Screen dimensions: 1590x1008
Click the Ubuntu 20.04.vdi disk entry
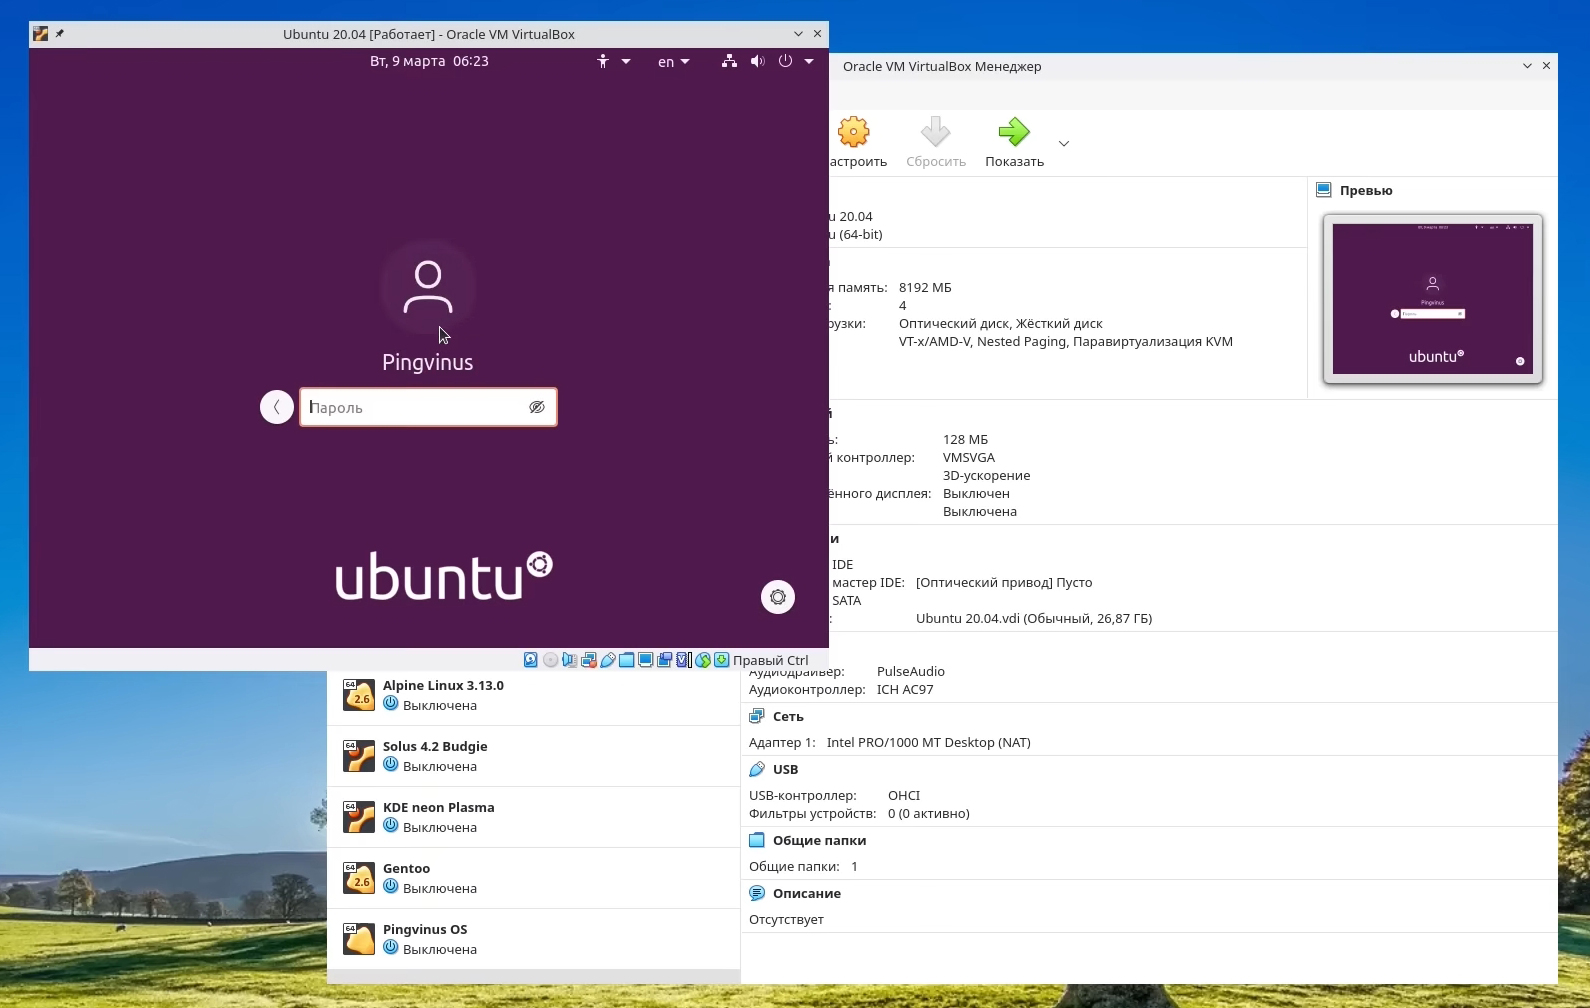[1034, 619]
